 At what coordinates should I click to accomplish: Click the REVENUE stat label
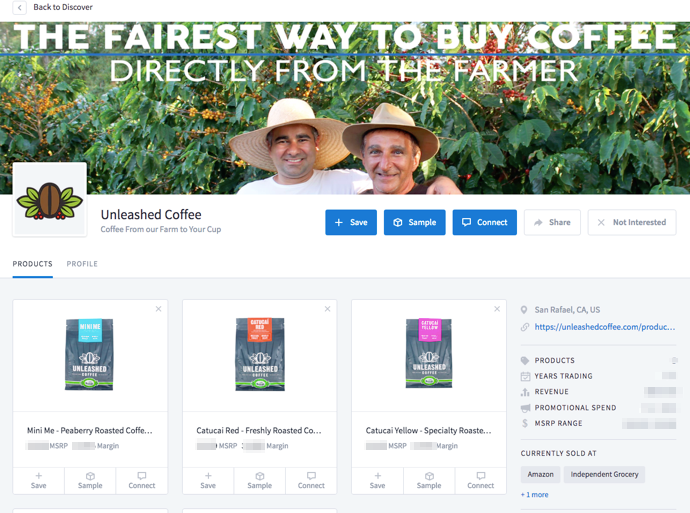(551, 392)
